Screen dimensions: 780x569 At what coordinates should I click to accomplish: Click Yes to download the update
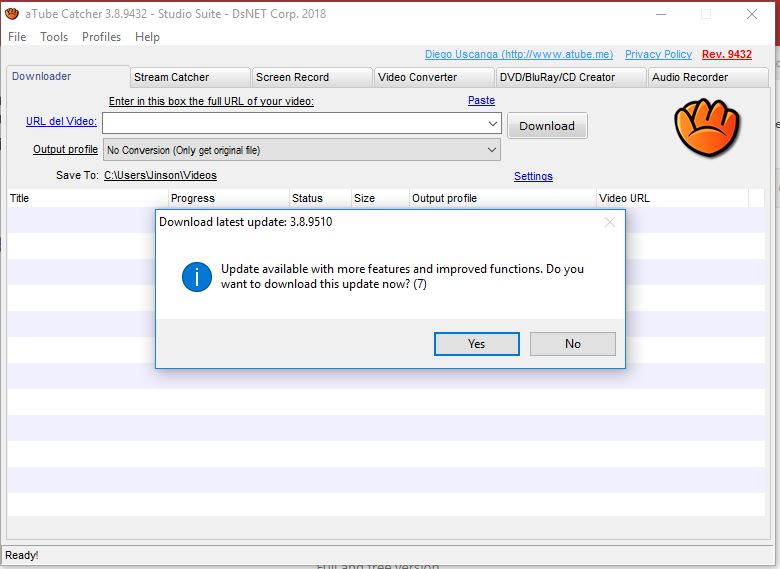(477, 344)
